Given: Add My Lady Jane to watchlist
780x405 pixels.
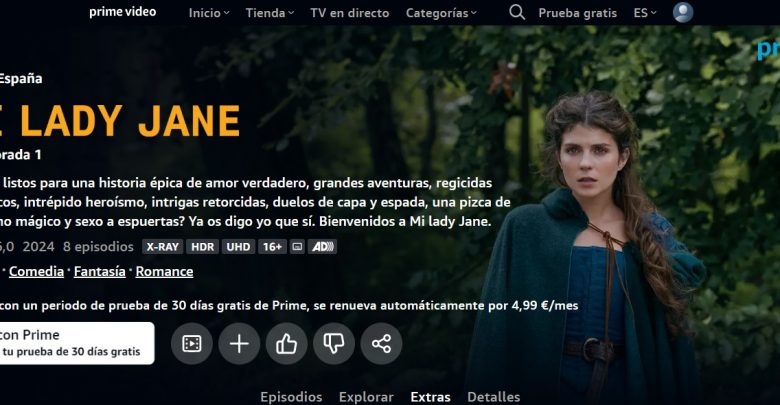Looking at the screenshot, I should (x=239, y=343).
